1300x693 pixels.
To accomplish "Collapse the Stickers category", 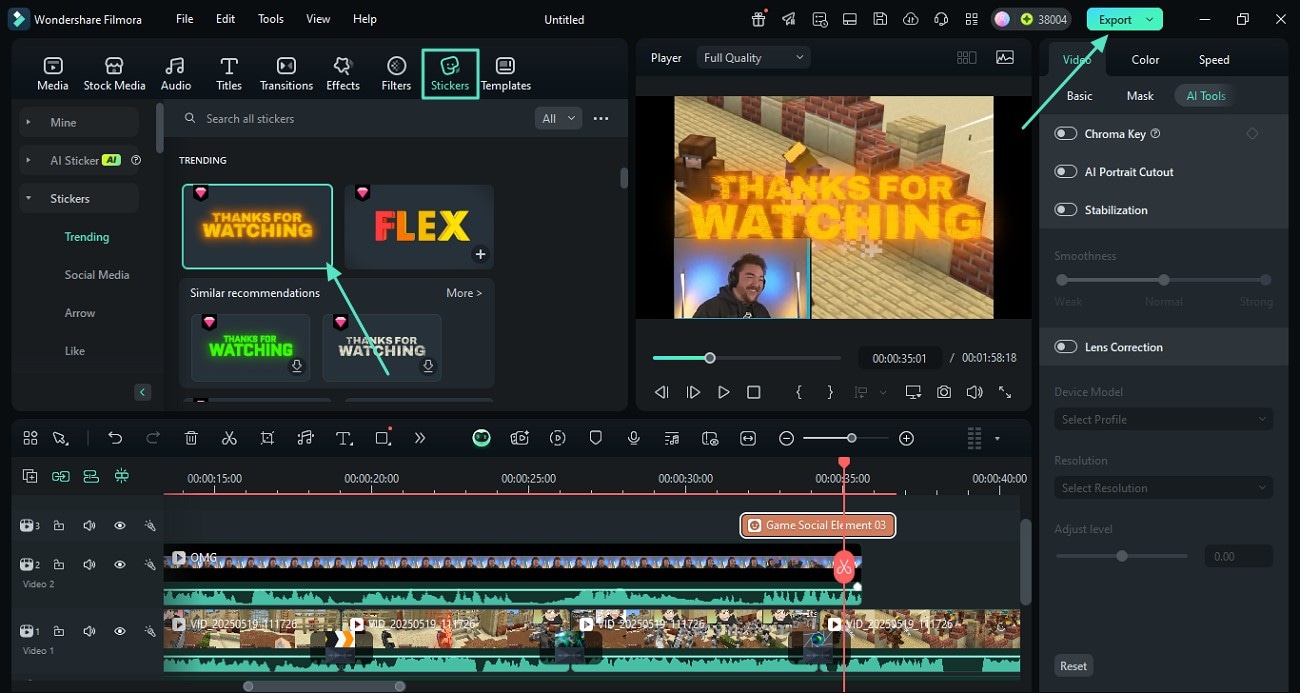I will 28,198.
